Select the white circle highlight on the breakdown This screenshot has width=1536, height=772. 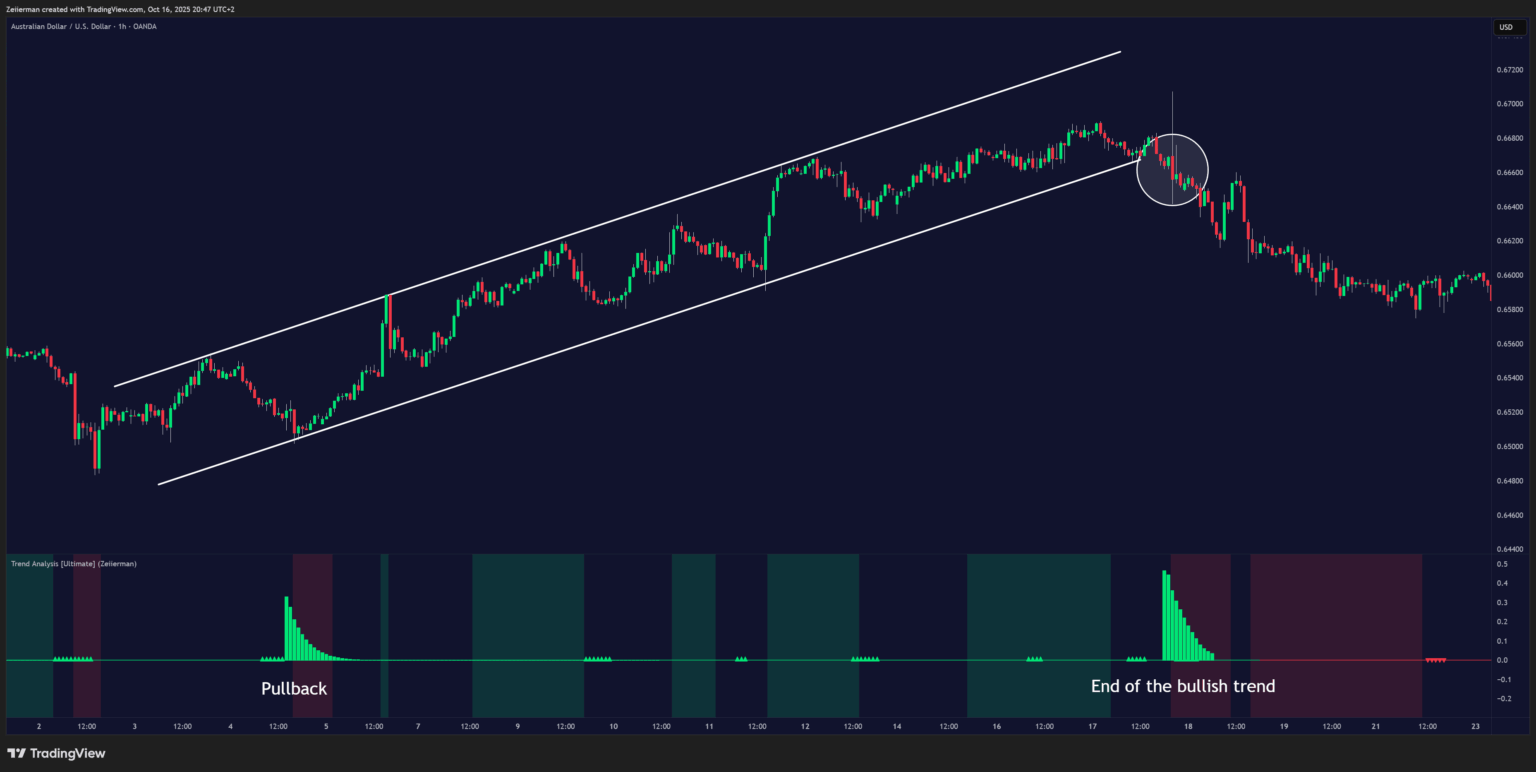coord(1172,170)
